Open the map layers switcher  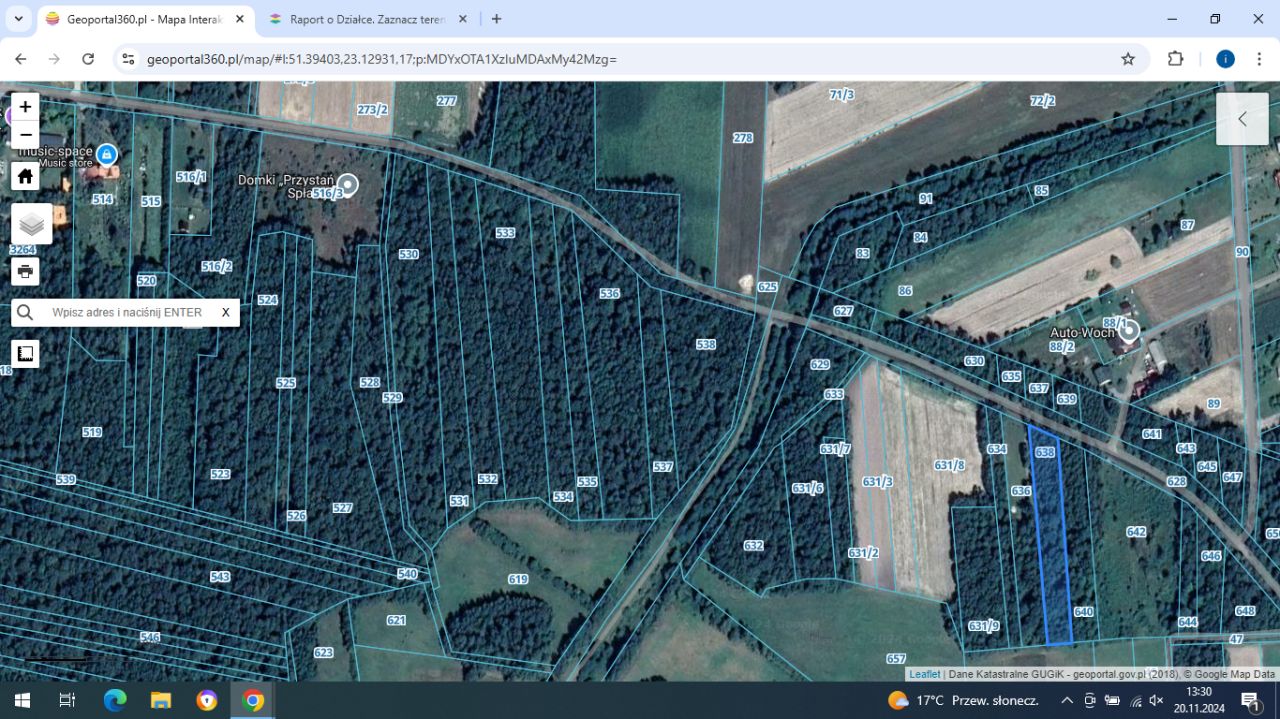pos(32,224)
